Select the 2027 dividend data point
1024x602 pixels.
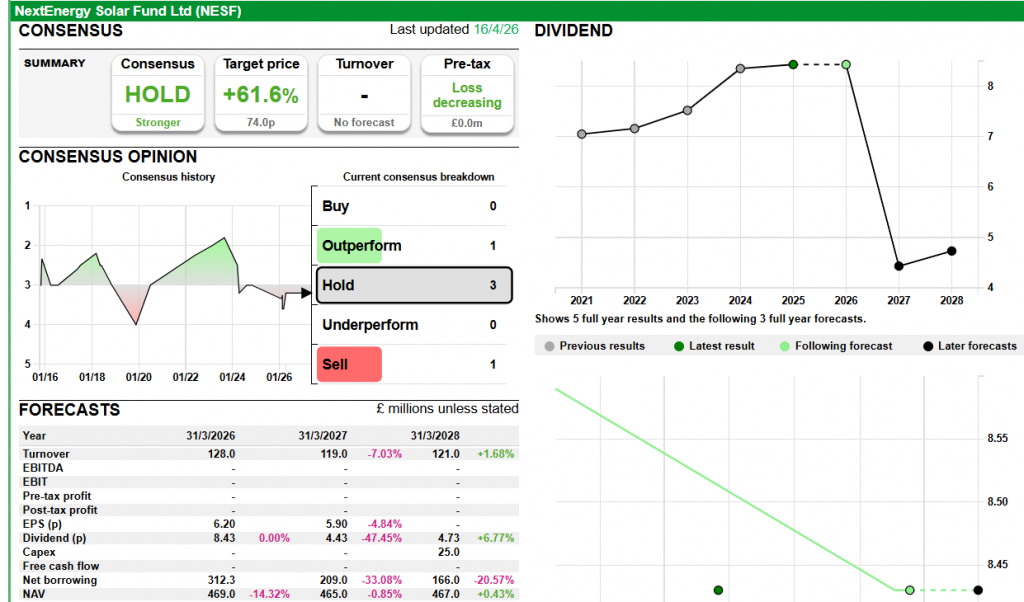coord(899,266)
